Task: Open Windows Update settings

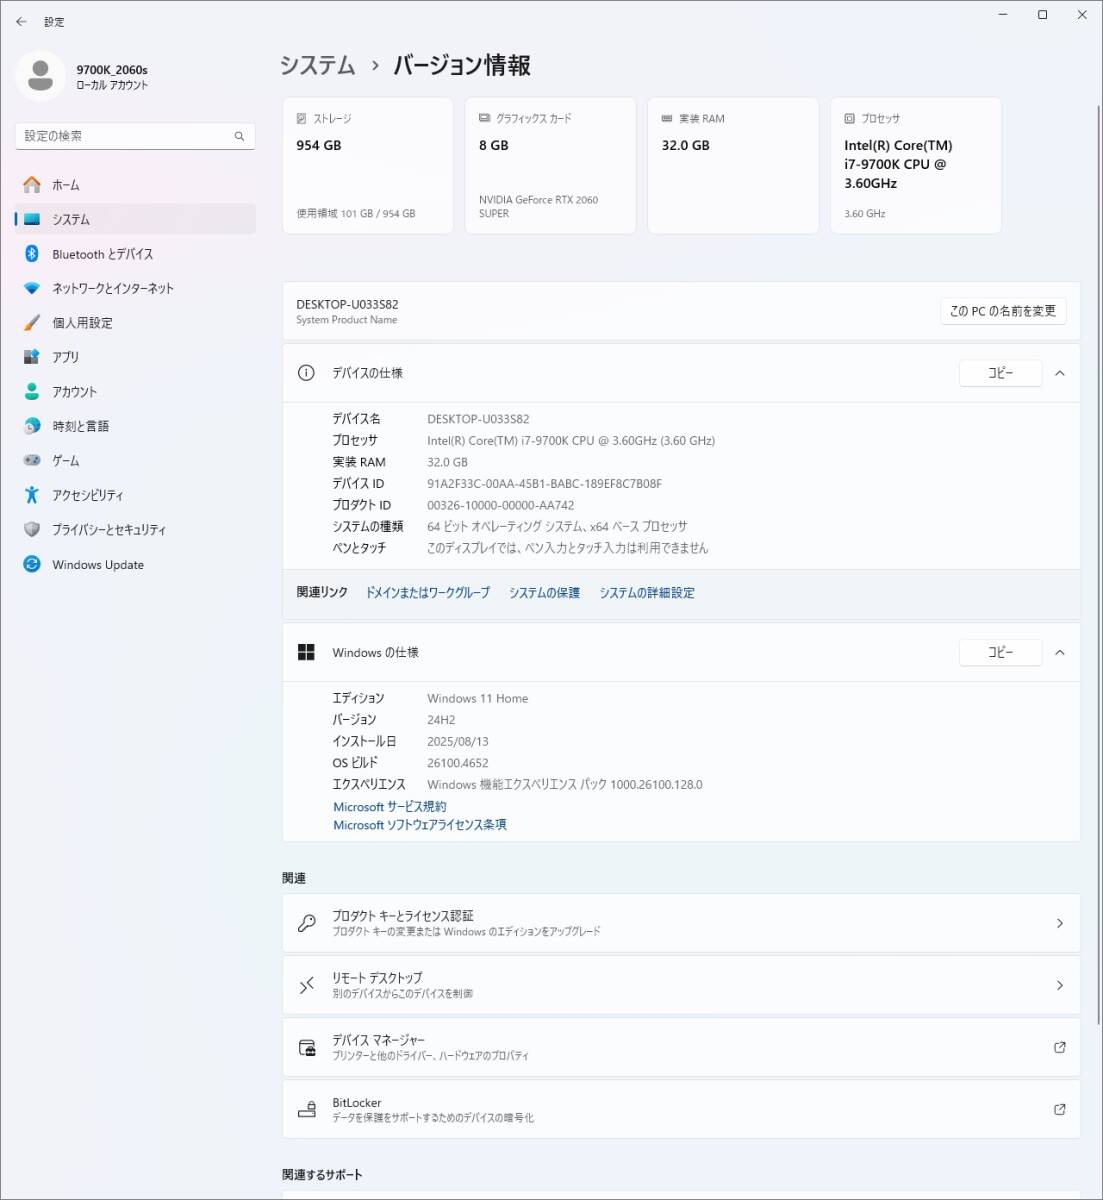Action: pyautogui.click(x=97, y=564)
